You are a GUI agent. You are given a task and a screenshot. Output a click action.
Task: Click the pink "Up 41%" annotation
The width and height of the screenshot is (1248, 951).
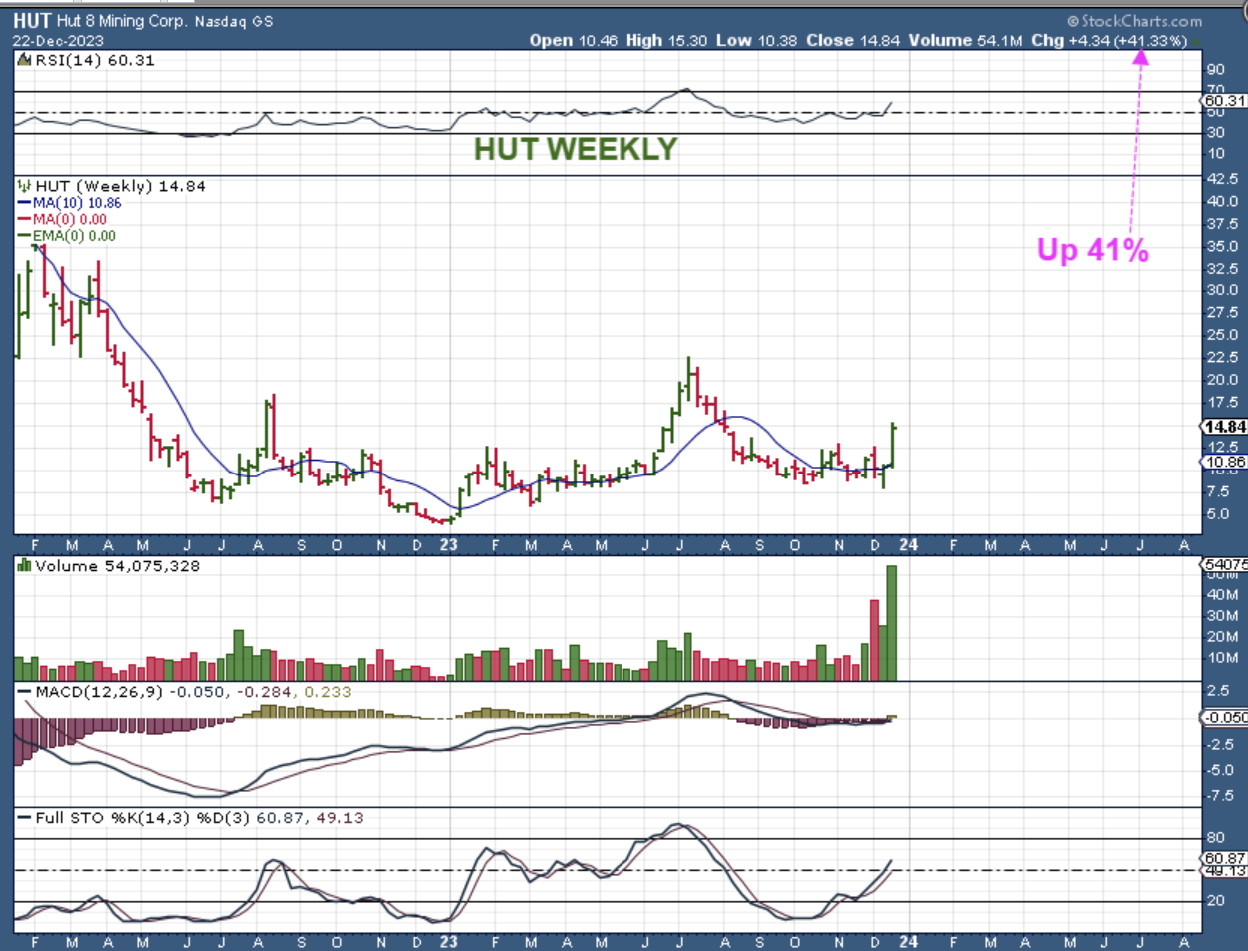click(1092, 250)
